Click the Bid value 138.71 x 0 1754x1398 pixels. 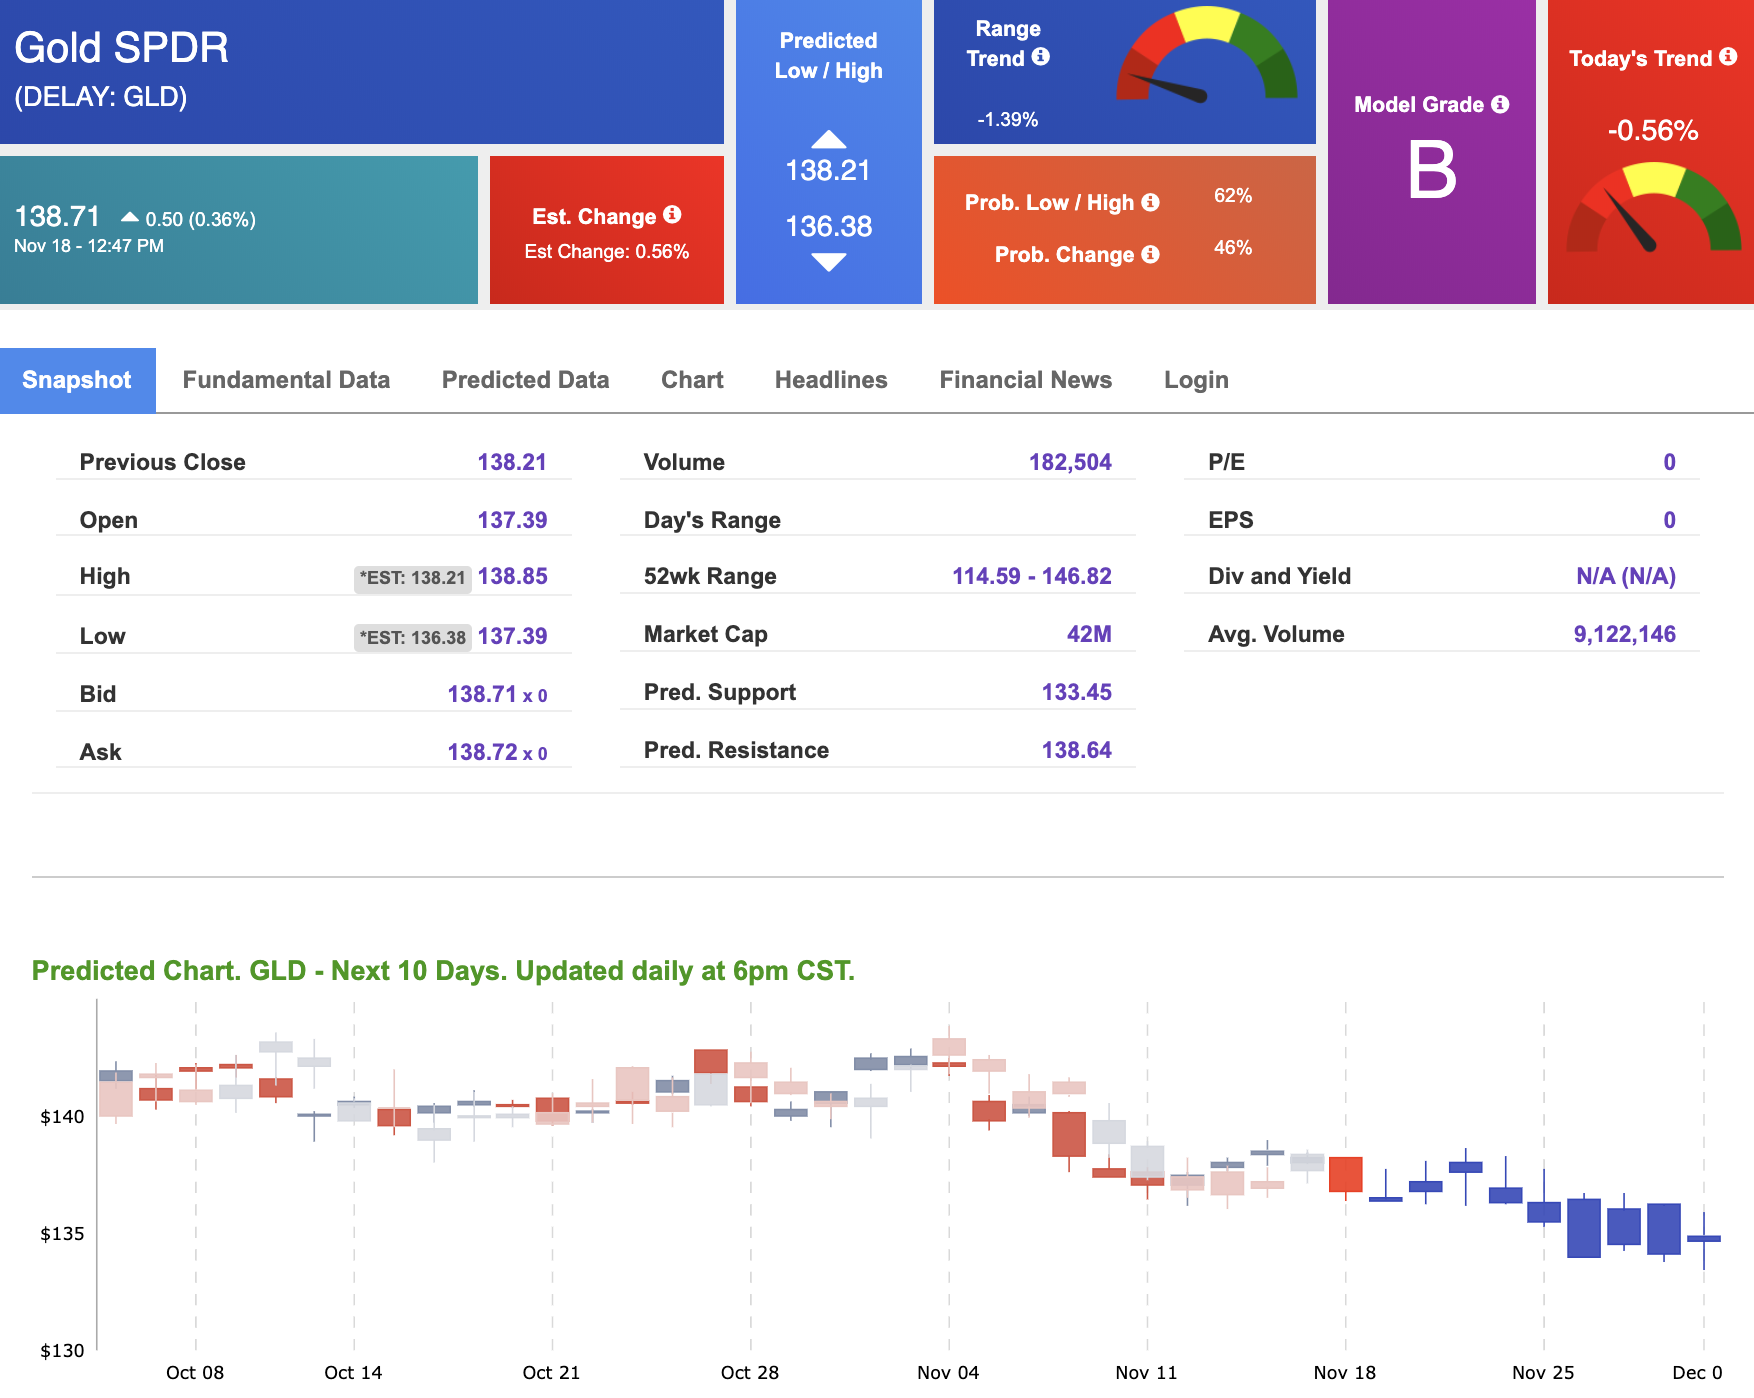pyautogui.click(x=497, y=694)
